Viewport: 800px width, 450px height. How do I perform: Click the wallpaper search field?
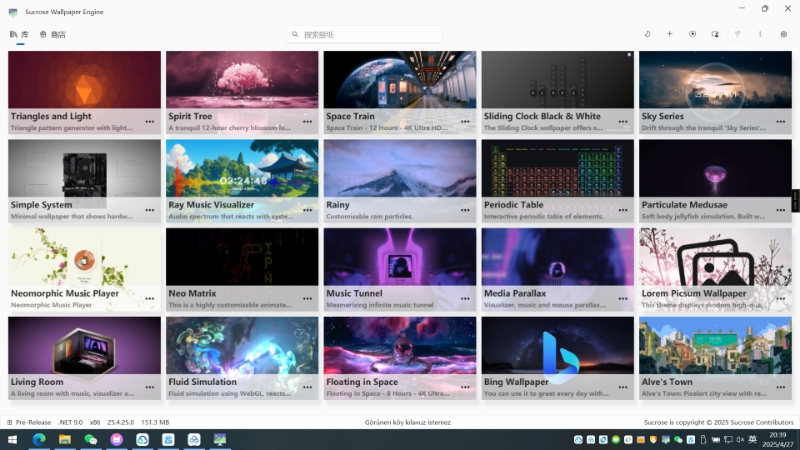[364, 34]
